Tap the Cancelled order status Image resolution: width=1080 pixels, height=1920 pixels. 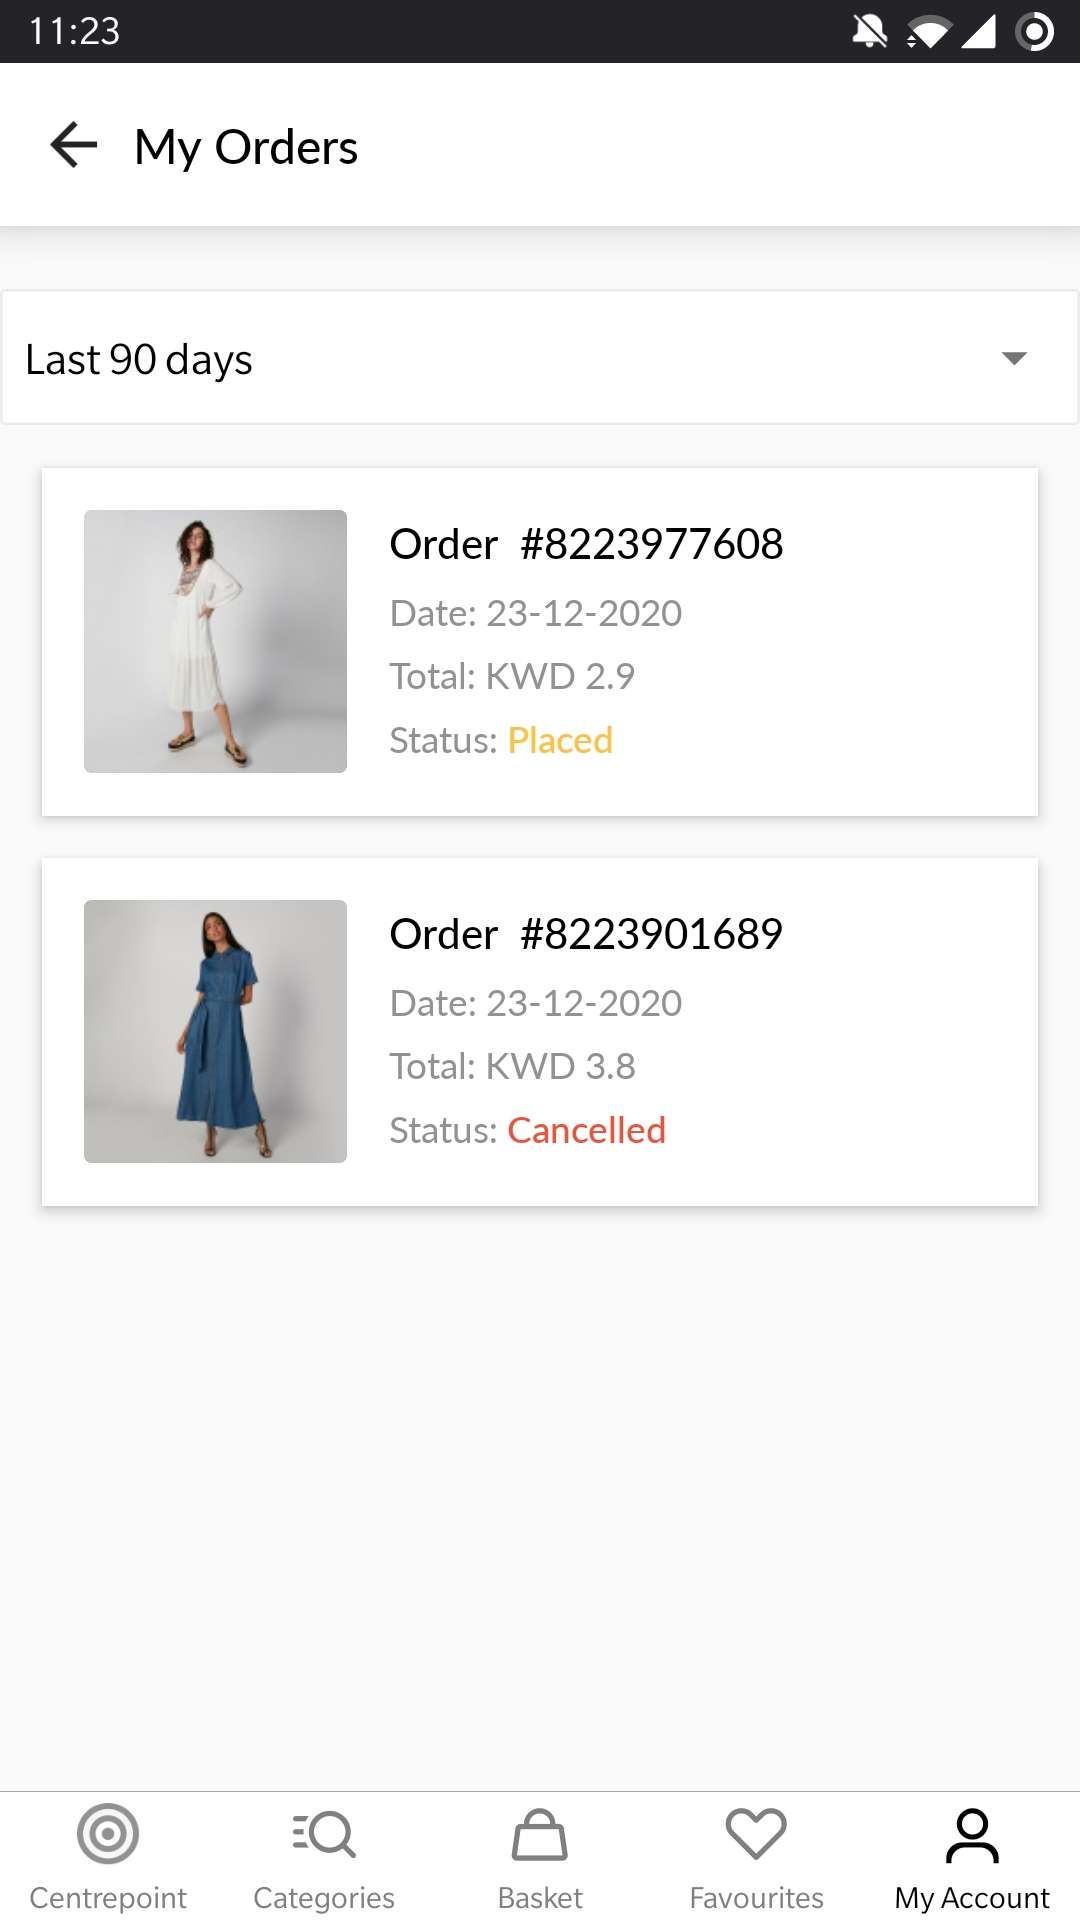coord(586,1130)
